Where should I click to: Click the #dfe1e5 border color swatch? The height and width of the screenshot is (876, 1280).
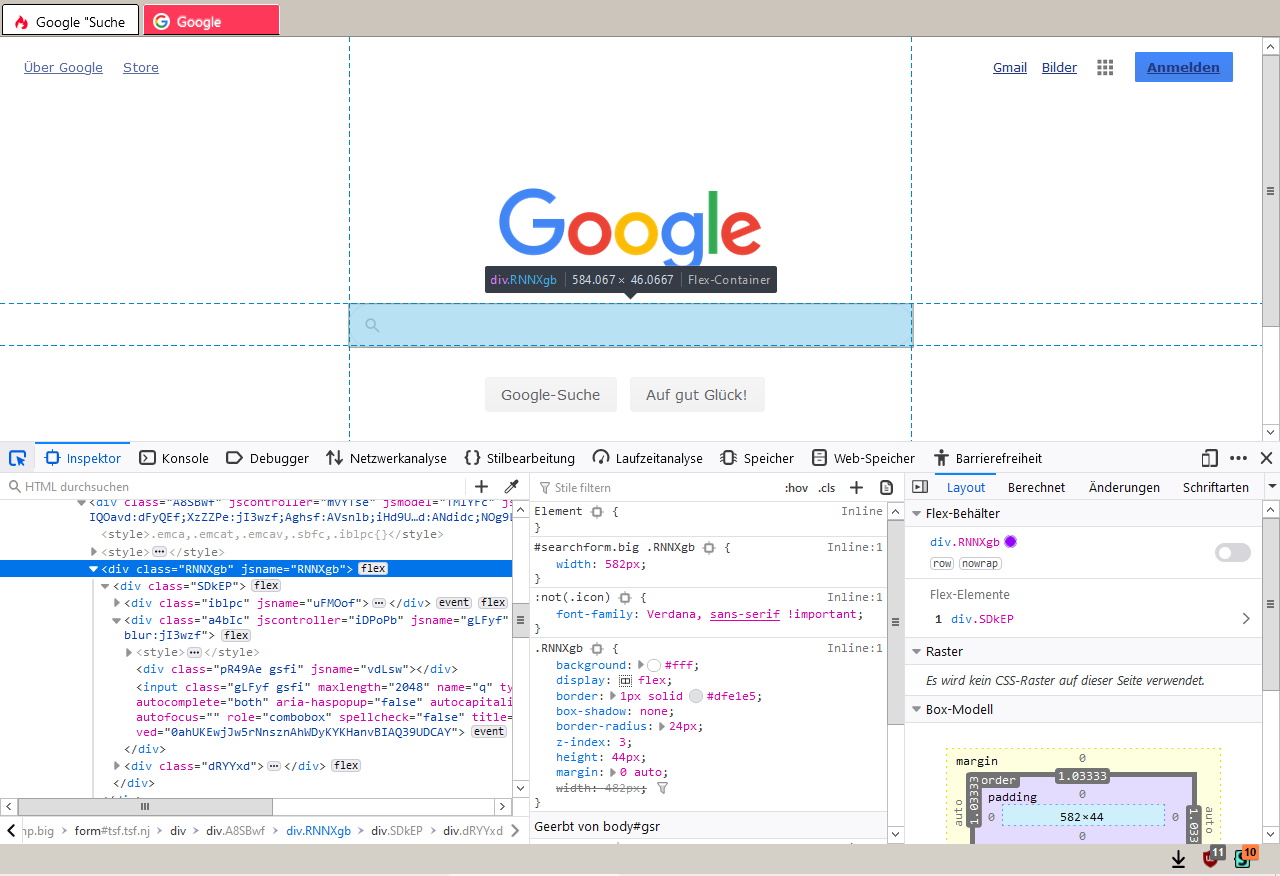pyautogui.click(x=696, y=696)
